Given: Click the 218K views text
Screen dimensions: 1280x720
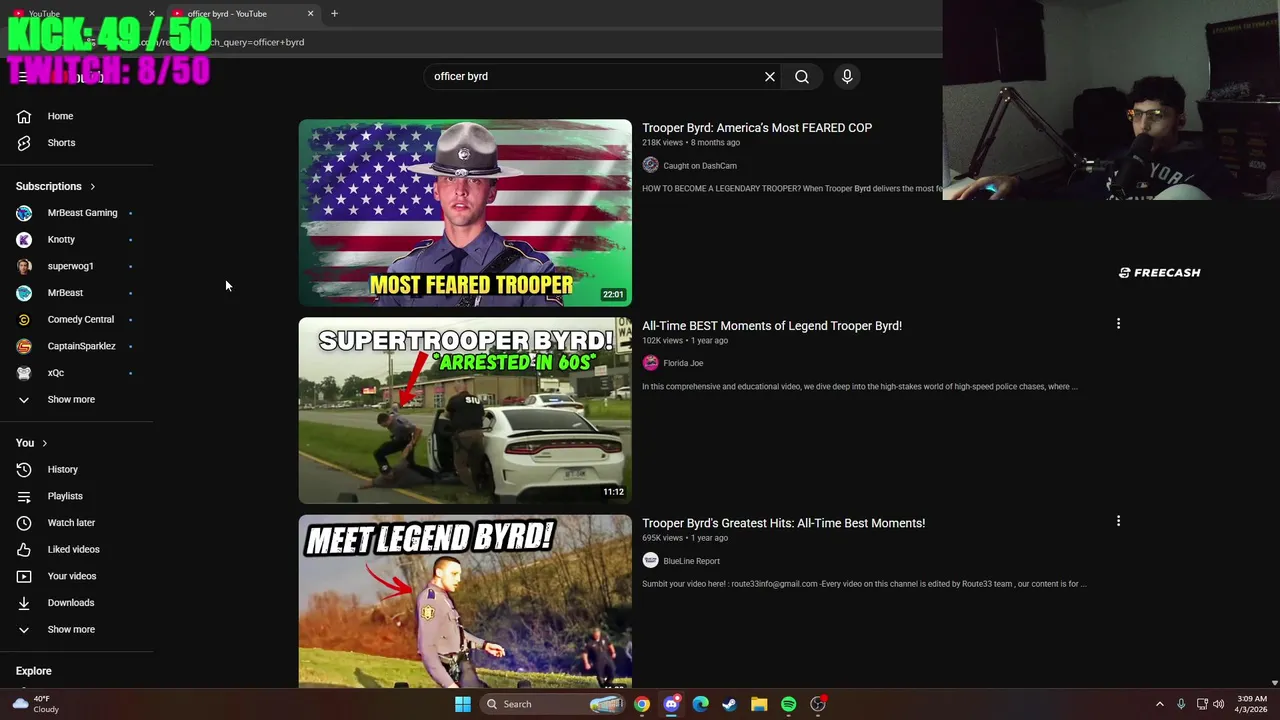Looking at the screenshot, I should click(663, 143).
